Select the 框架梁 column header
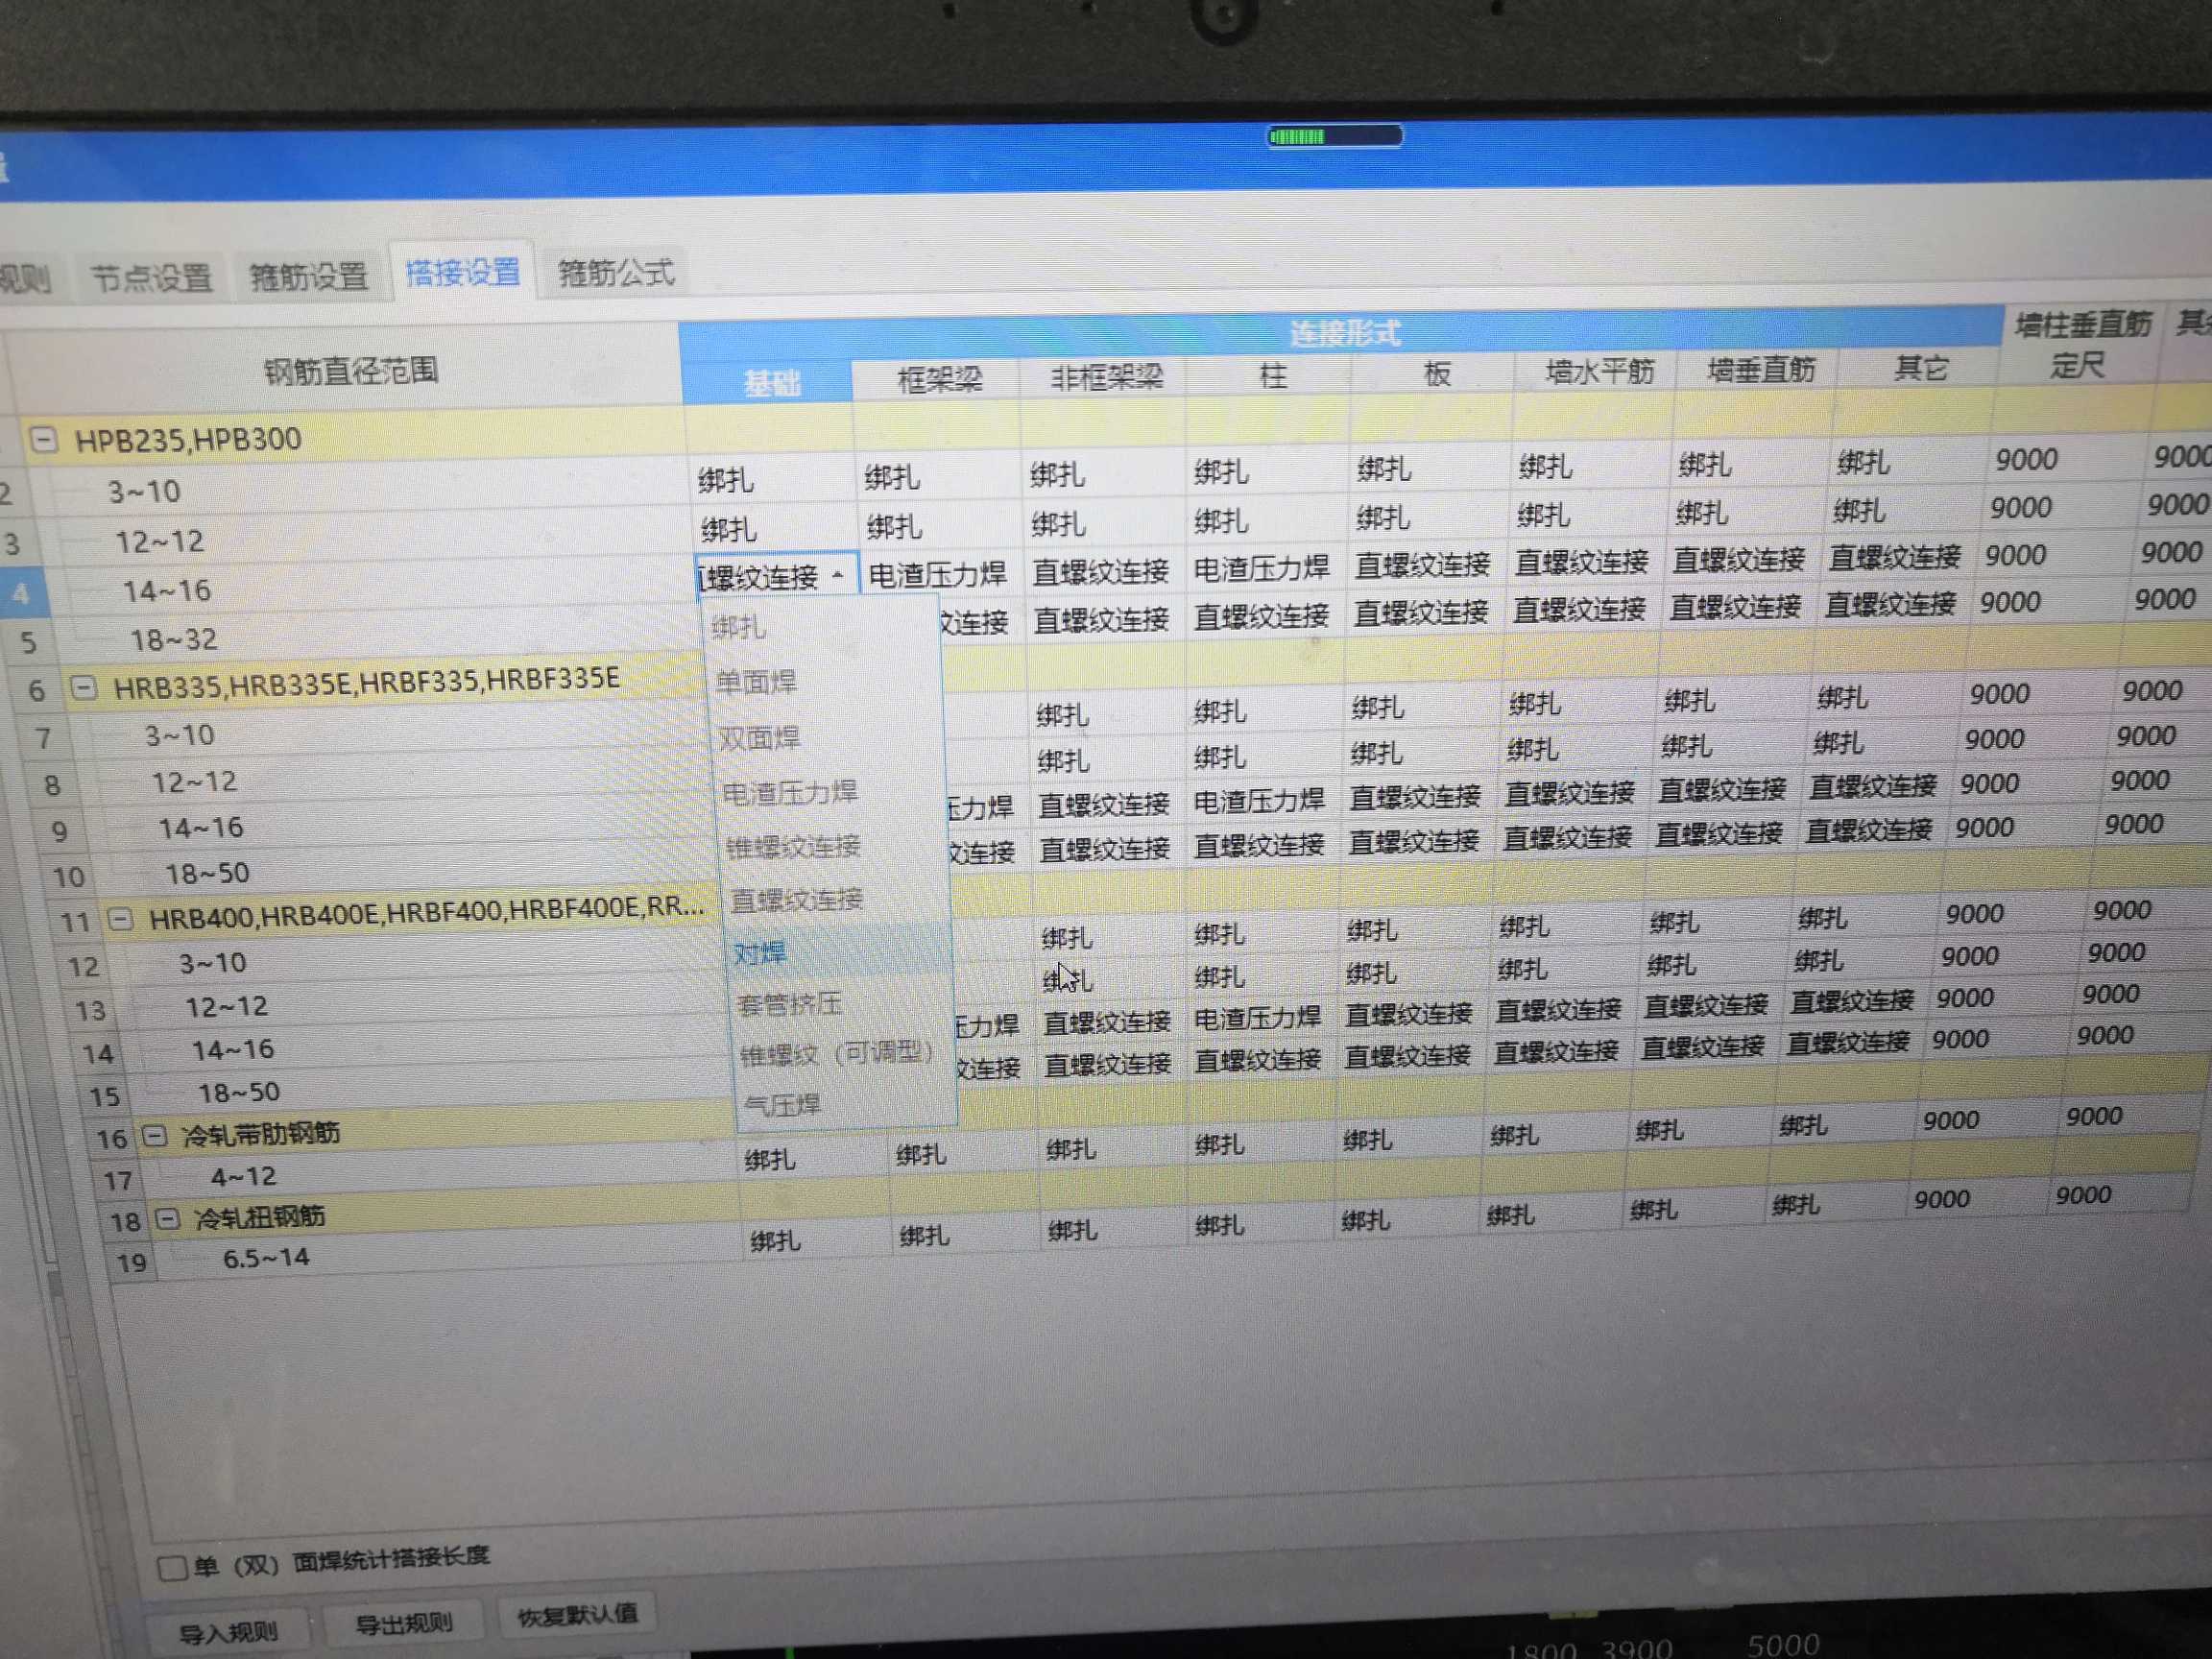Screen dimensions: 2212x1659 click(x=940, y=380)
